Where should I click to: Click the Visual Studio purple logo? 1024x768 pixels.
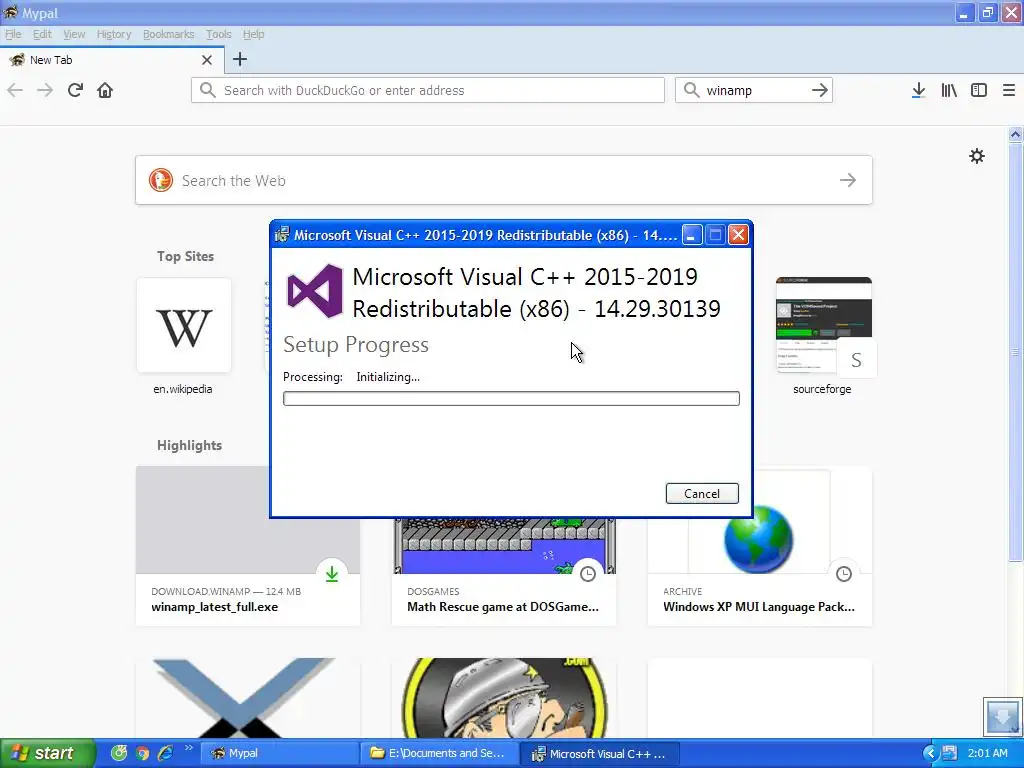point(315,291)
